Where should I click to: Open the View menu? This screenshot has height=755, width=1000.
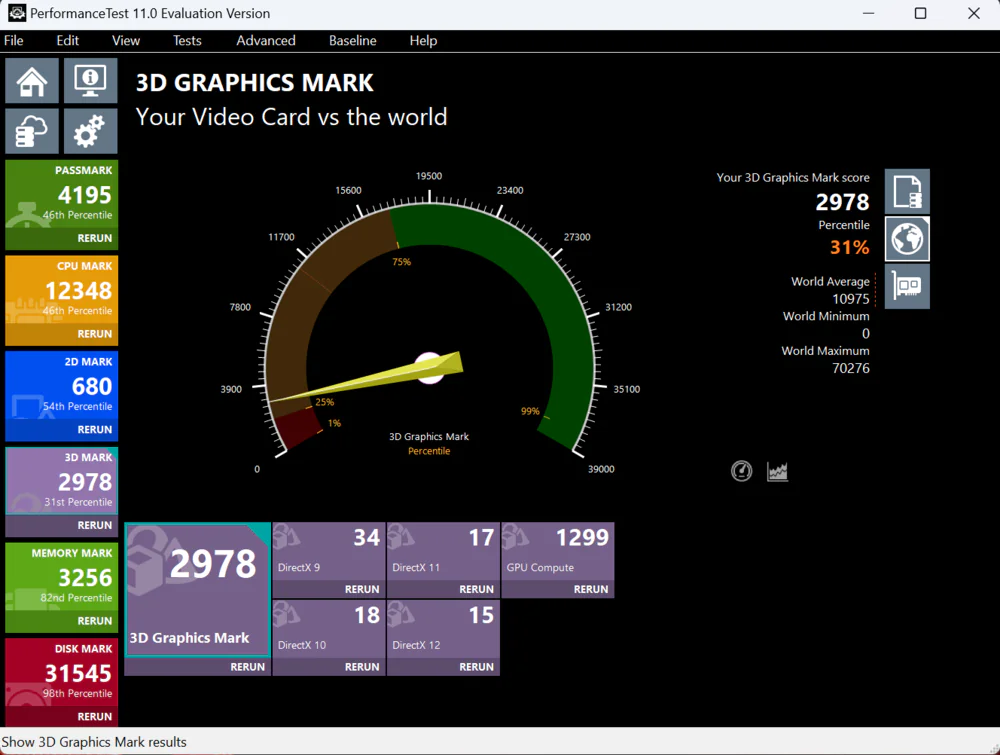[x=126, y=41]
